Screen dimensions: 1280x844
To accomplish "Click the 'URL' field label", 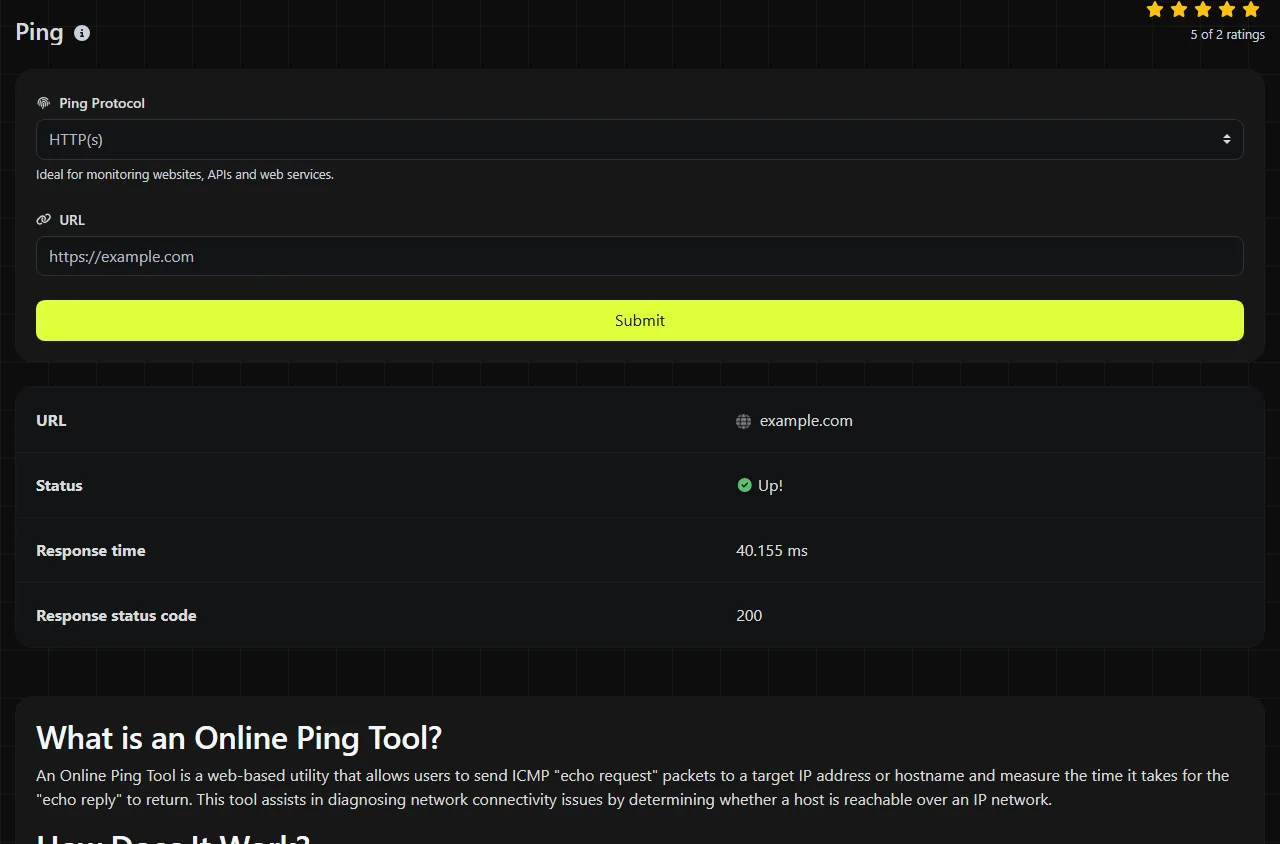I will pyautogui.click(x=72, y=220).
